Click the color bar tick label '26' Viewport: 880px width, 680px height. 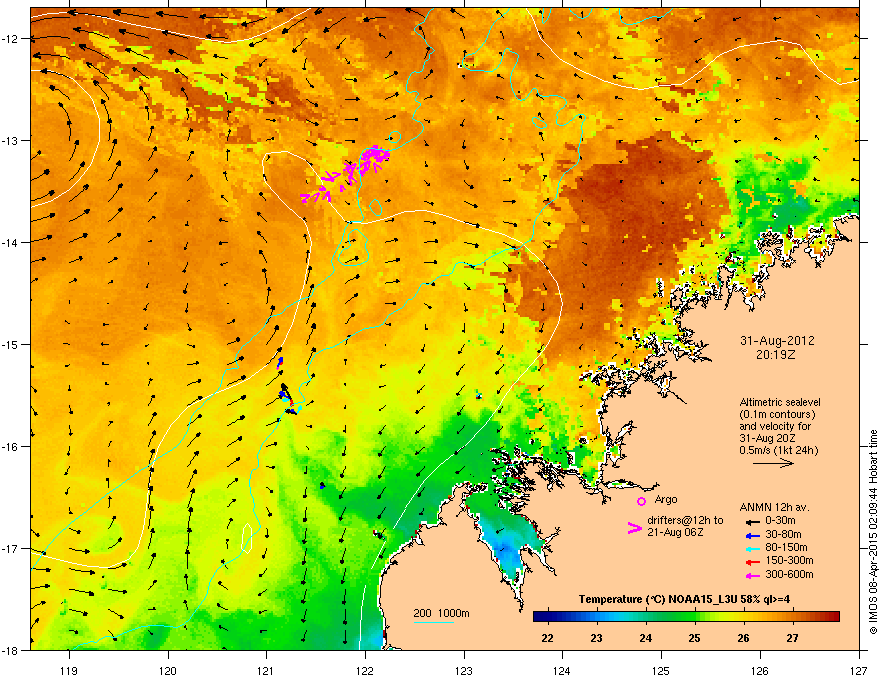pos(743,638)
